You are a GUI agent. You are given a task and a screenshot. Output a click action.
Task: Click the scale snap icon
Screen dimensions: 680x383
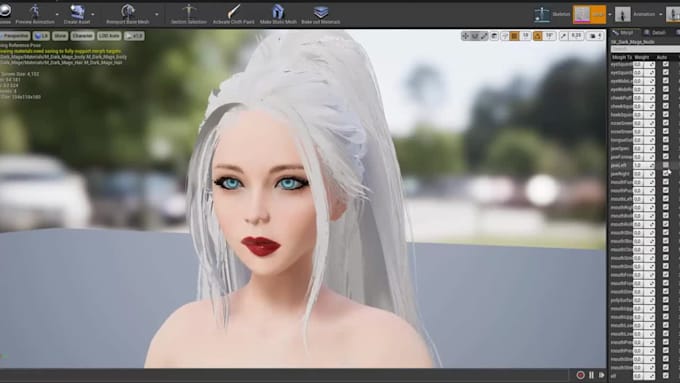[x=563, y=36]
